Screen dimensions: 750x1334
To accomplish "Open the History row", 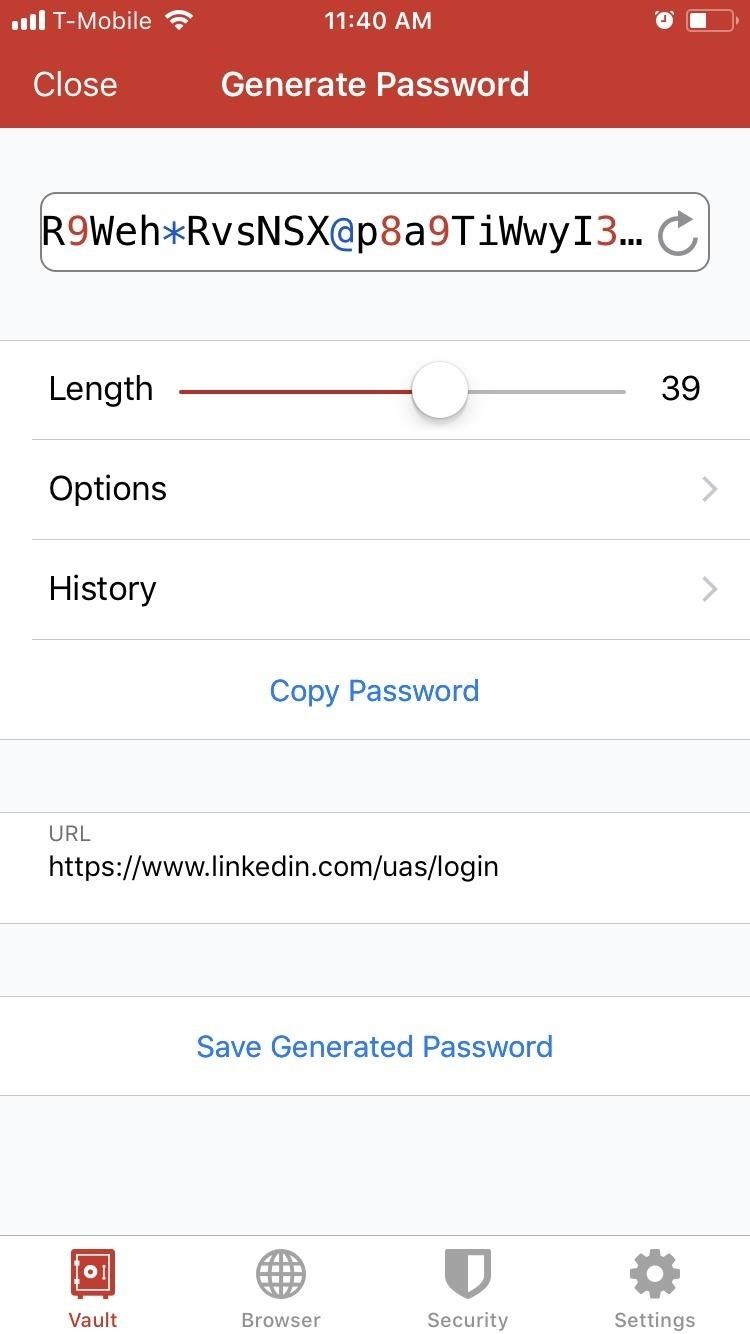I will pos(375,589).
